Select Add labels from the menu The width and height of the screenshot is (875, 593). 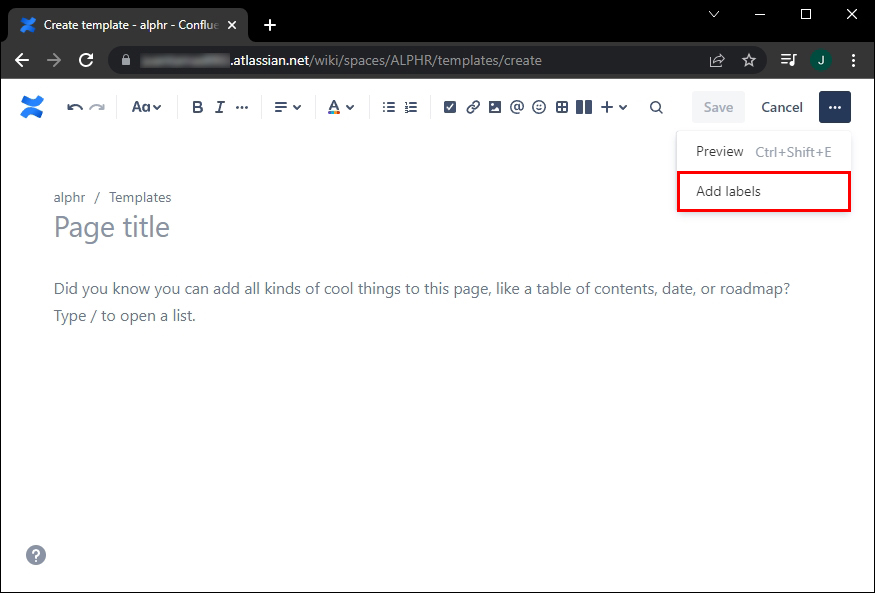tap(727, 191)
